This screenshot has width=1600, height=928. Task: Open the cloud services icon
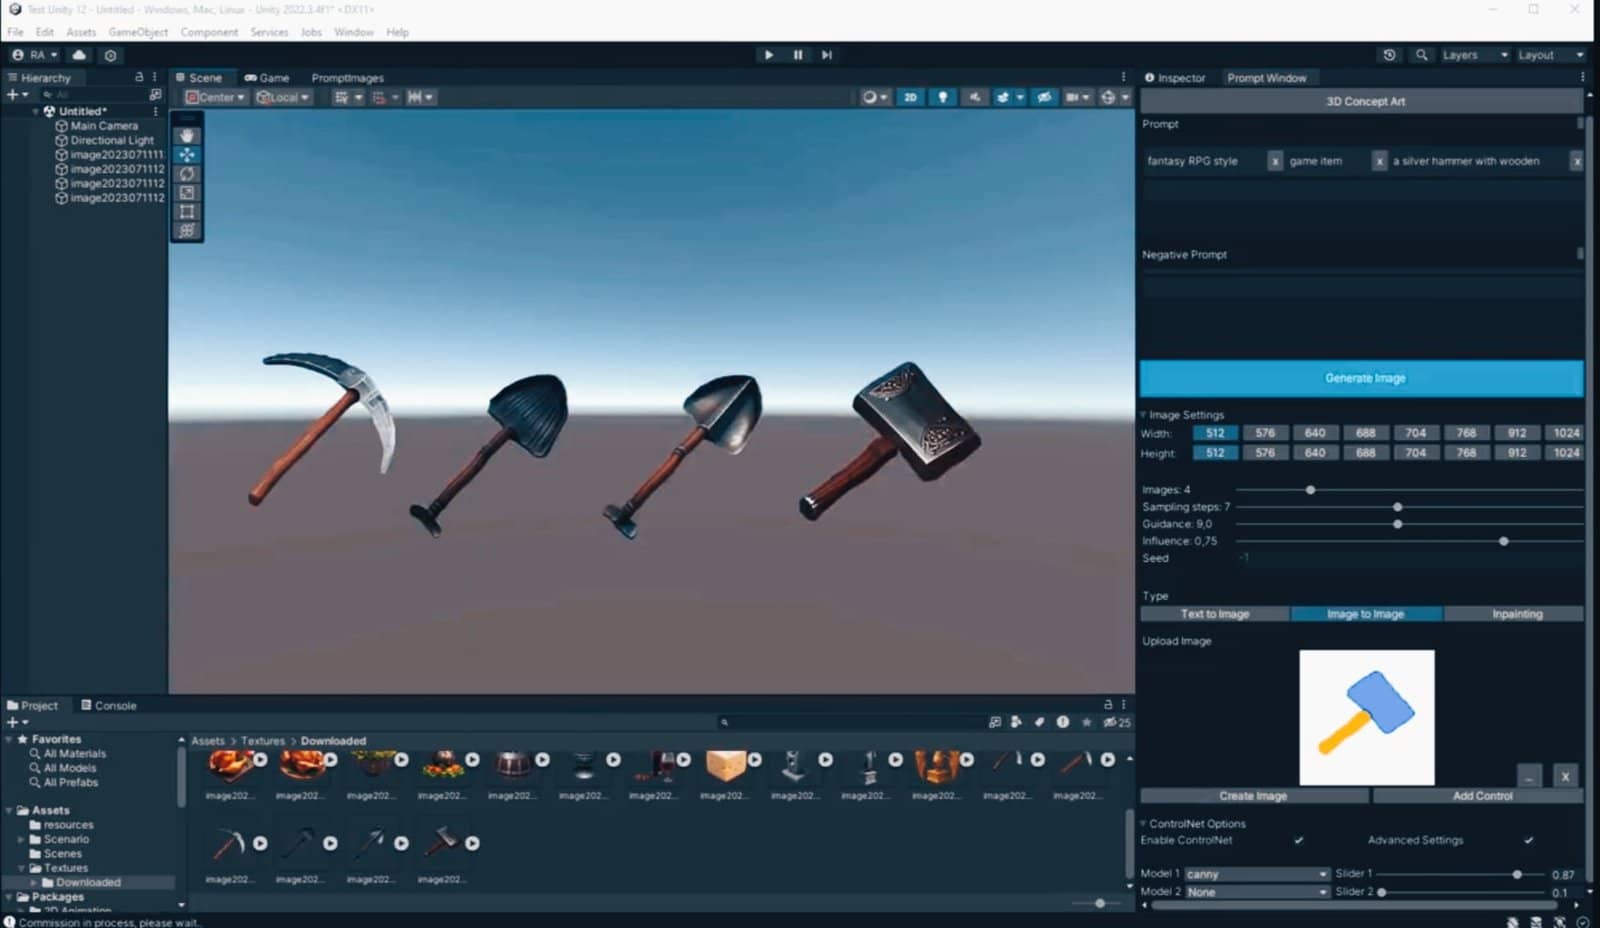point(79,55)
